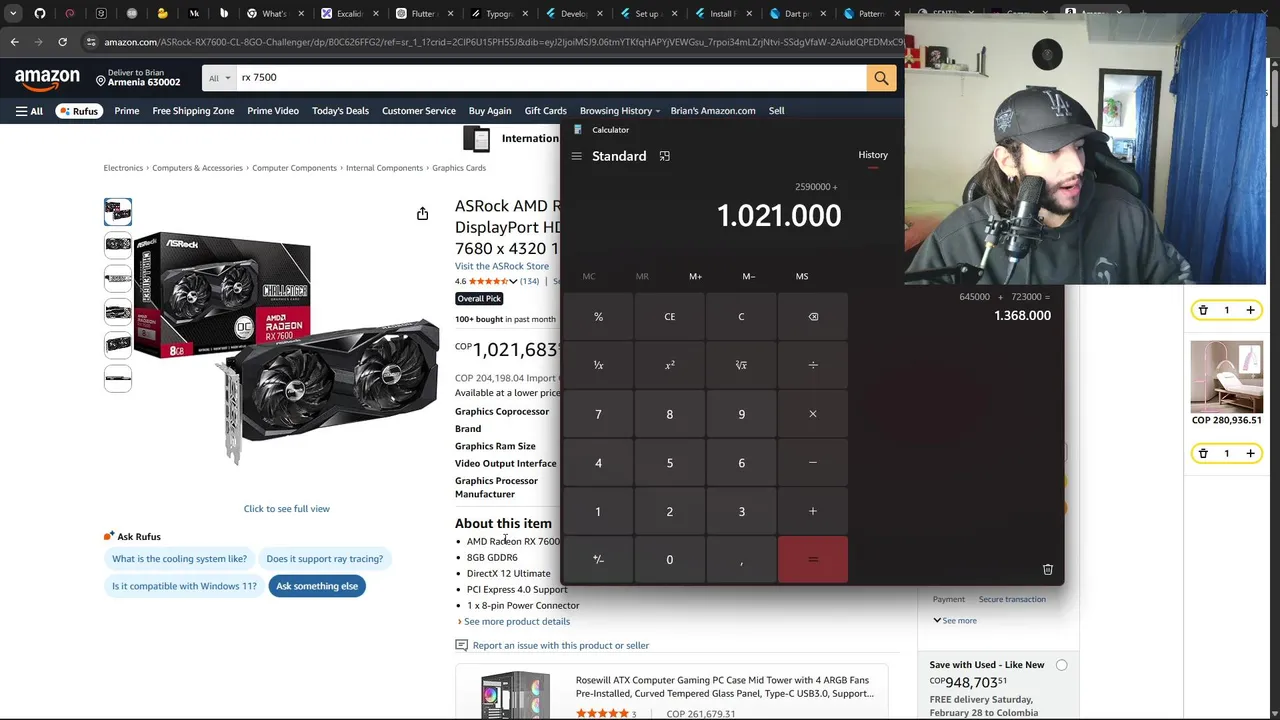Select the last product thumbnail
Screen dimensions: 1280x720
[118, 378]
